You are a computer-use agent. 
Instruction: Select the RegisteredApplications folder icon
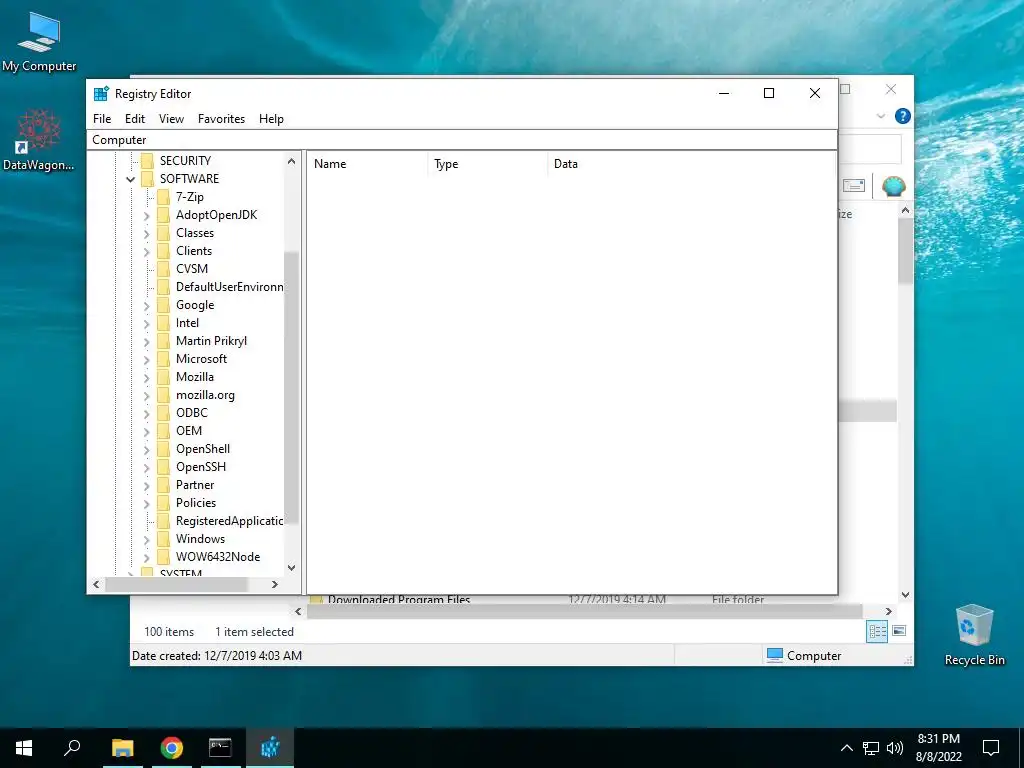[x=163, y=521]
